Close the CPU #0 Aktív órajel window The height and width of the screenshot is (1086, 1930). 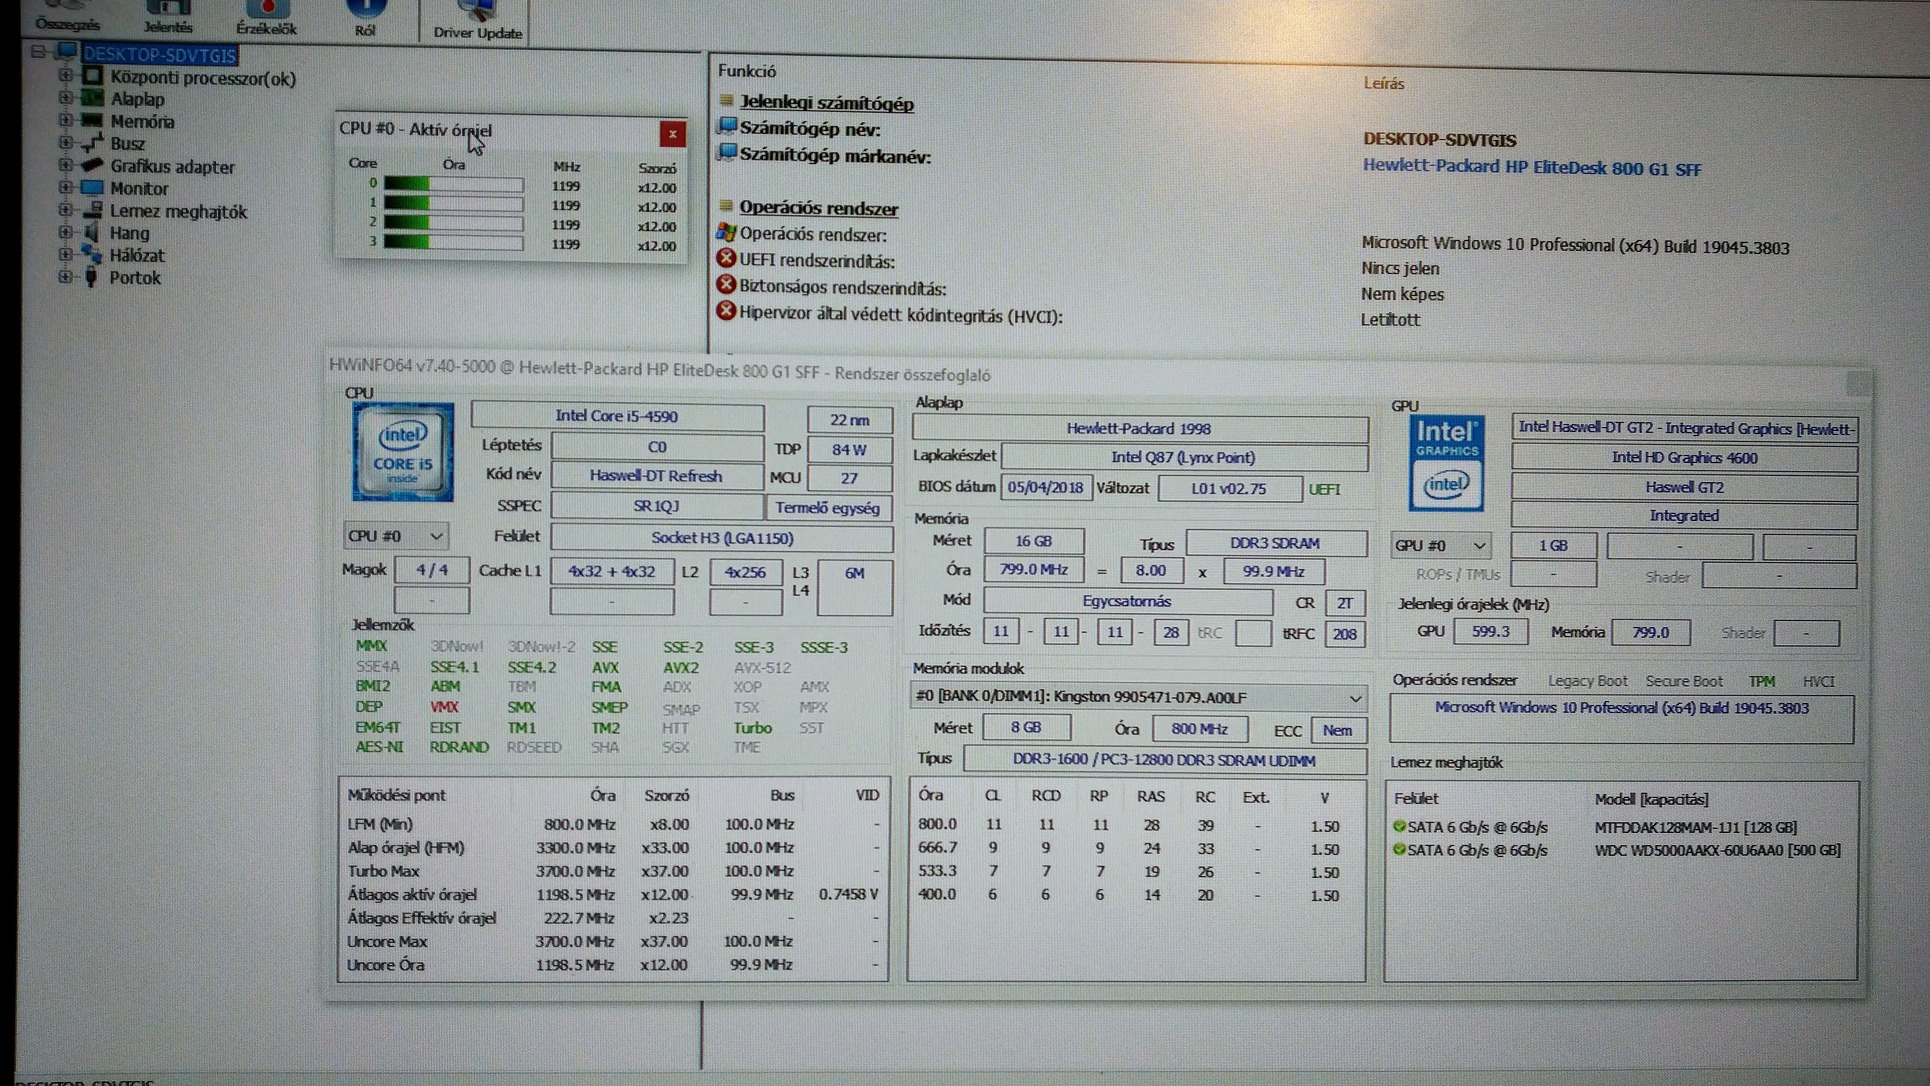[672, 133]
